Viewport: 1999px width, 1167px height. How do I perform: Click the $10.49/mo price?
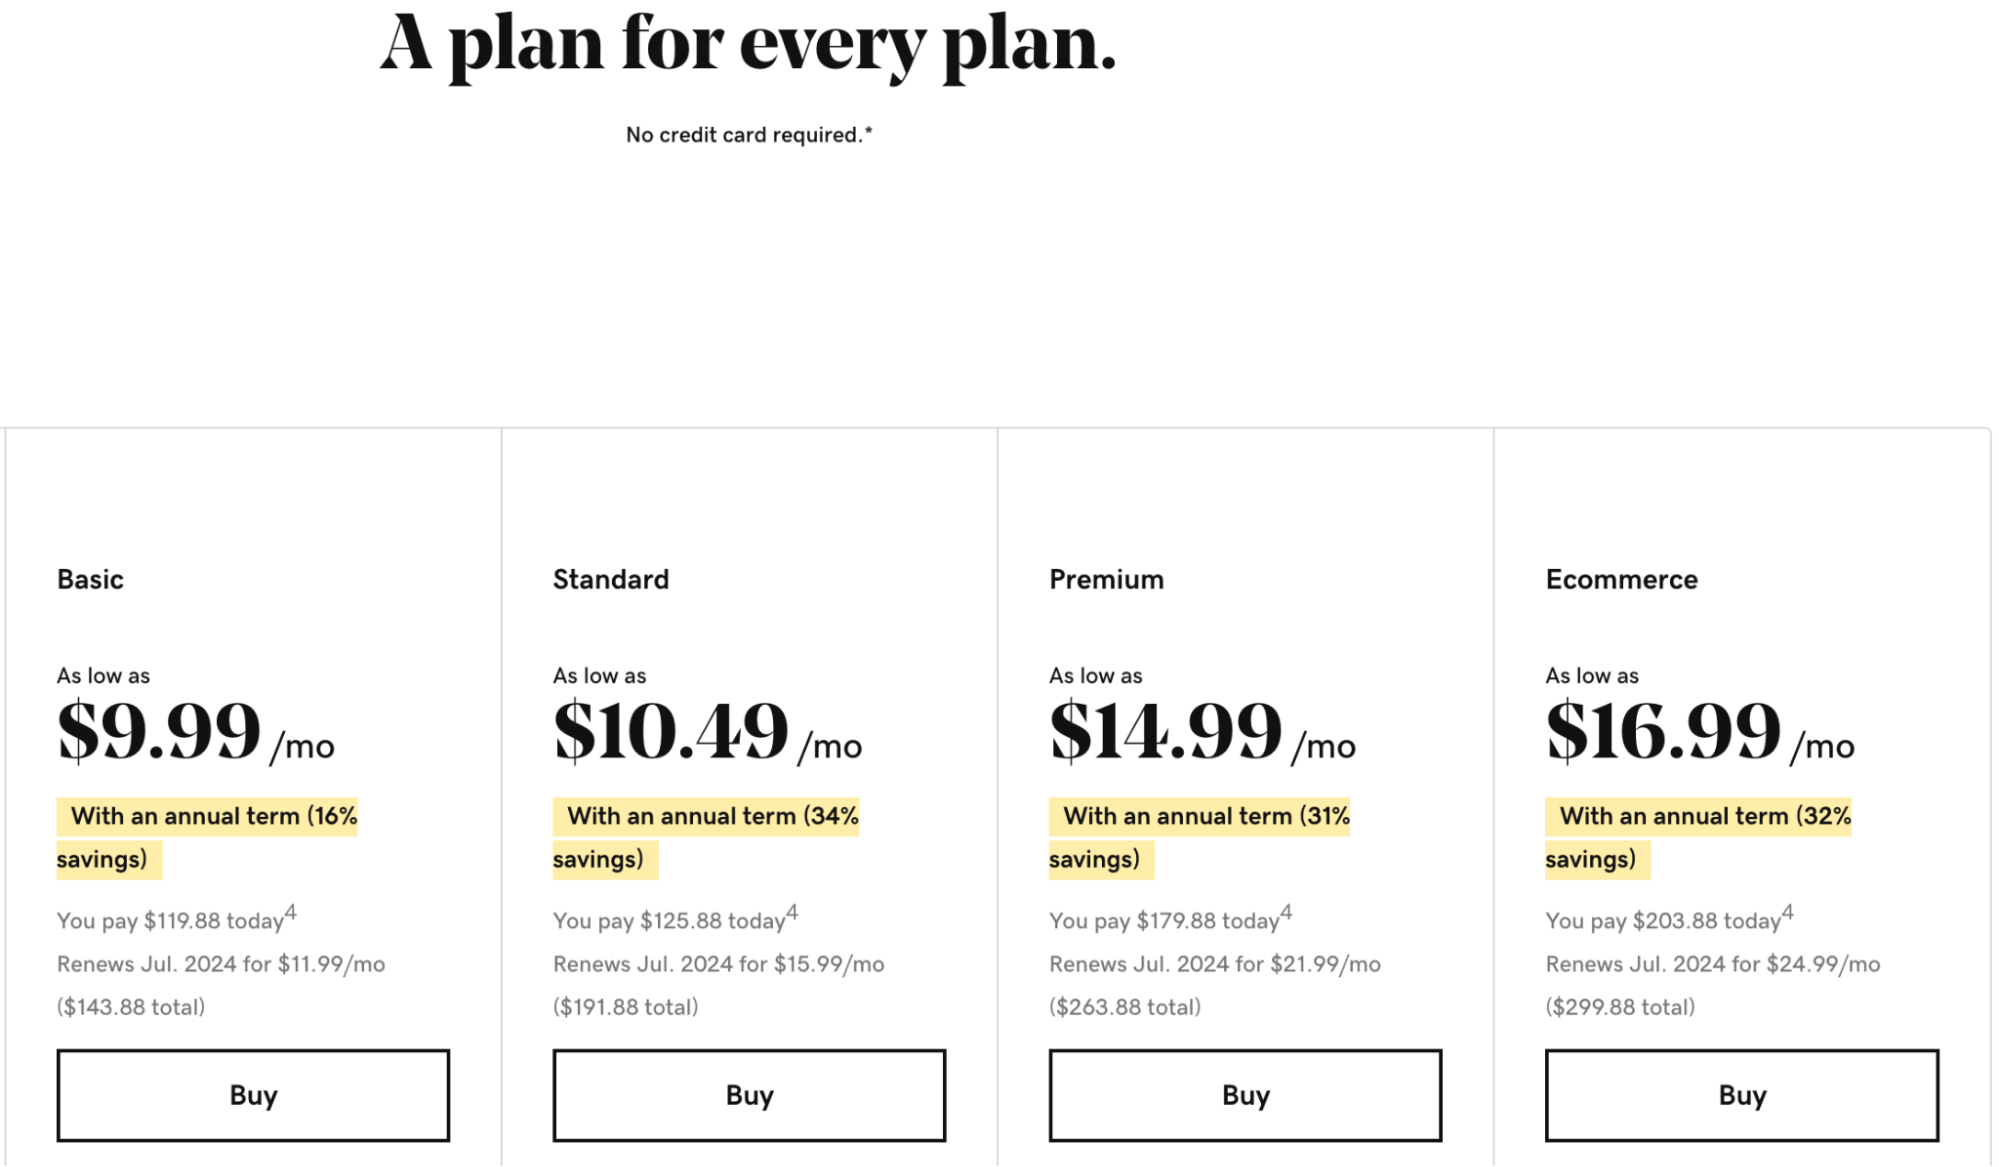[x=707, y=732]
